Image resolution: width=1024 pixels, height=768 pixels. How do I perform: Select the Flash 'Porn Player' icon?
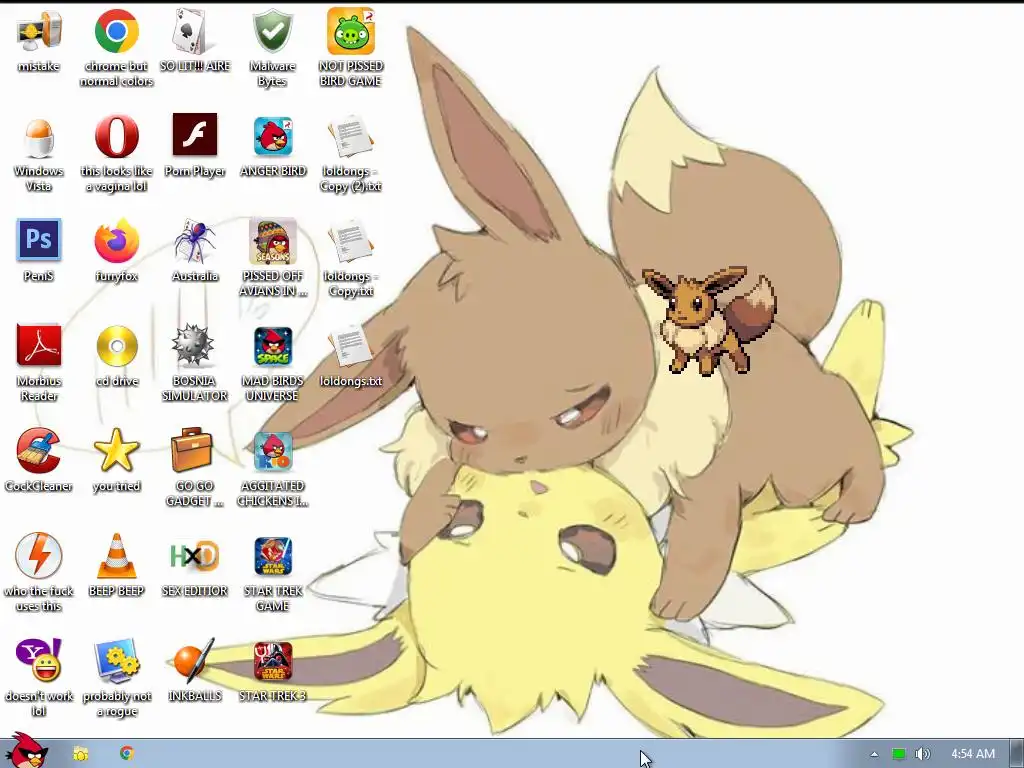tap(195, 135)
